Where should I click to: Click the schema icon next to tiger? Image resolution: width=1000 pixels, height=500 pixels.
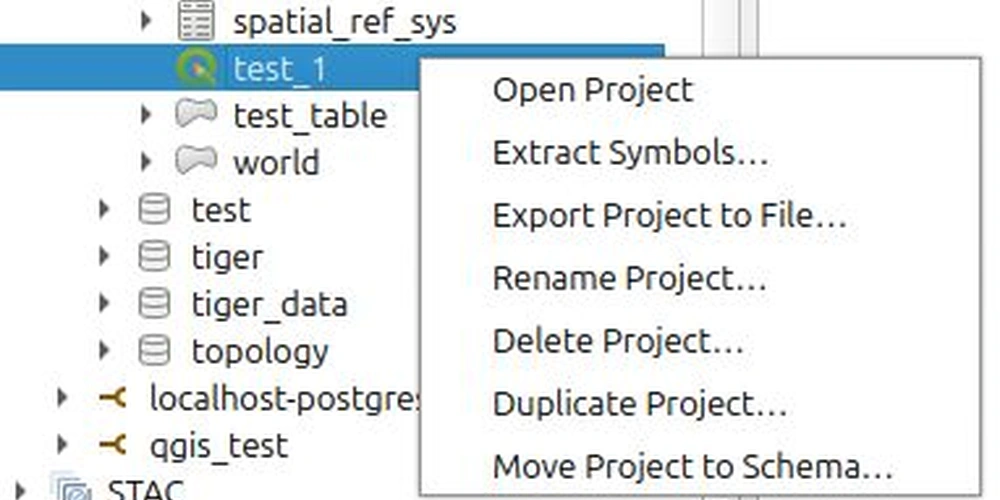(154, 256)
